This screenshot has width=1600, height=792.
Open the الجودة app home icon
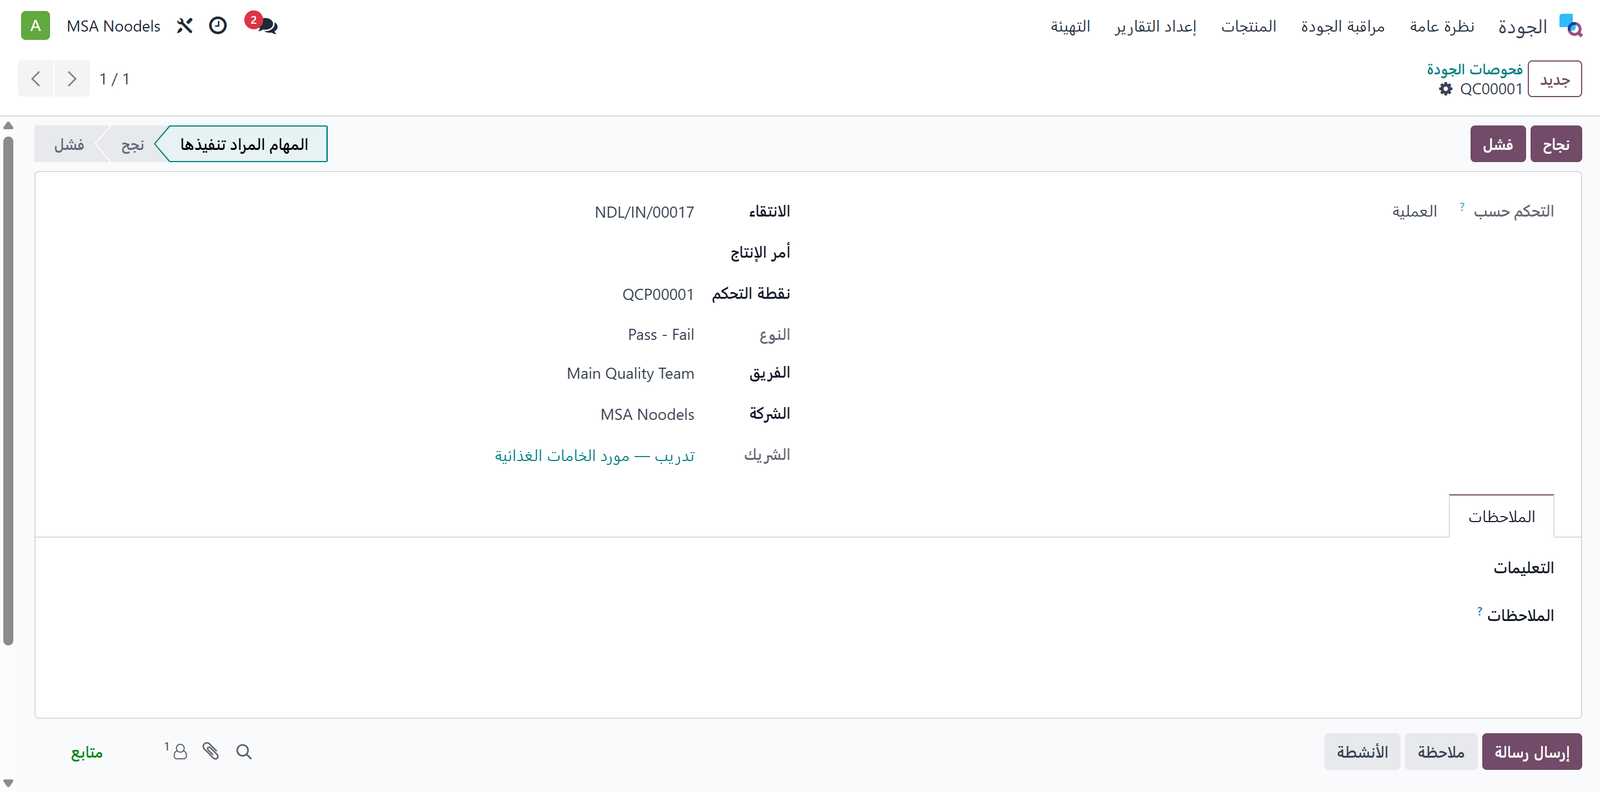pyautogui.click(x=1571, y=26)
